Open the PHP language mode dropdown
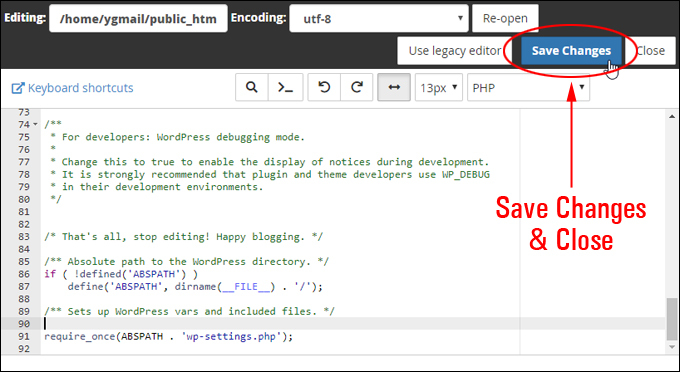 (x=528, y=88)
